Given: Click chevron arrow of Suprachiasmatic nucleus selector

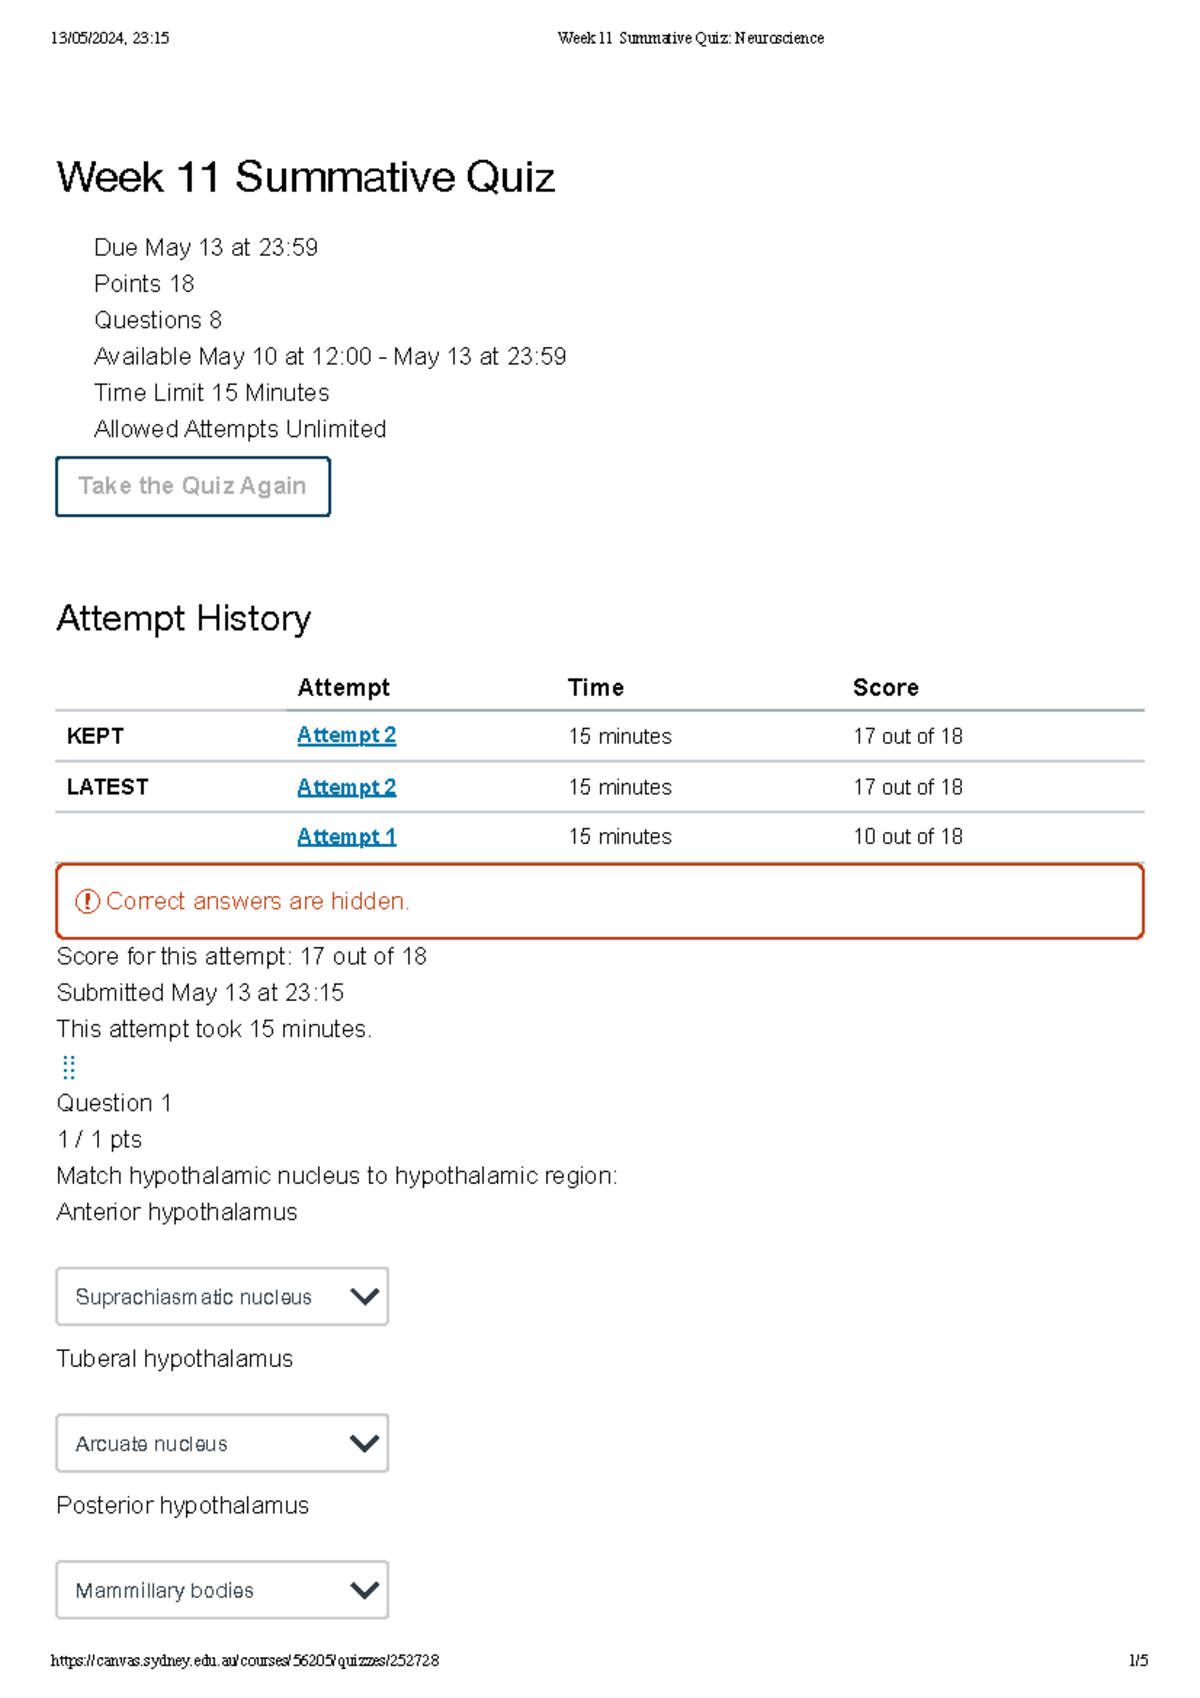Looking at the screenshot, I should (x=364, y=1297).
